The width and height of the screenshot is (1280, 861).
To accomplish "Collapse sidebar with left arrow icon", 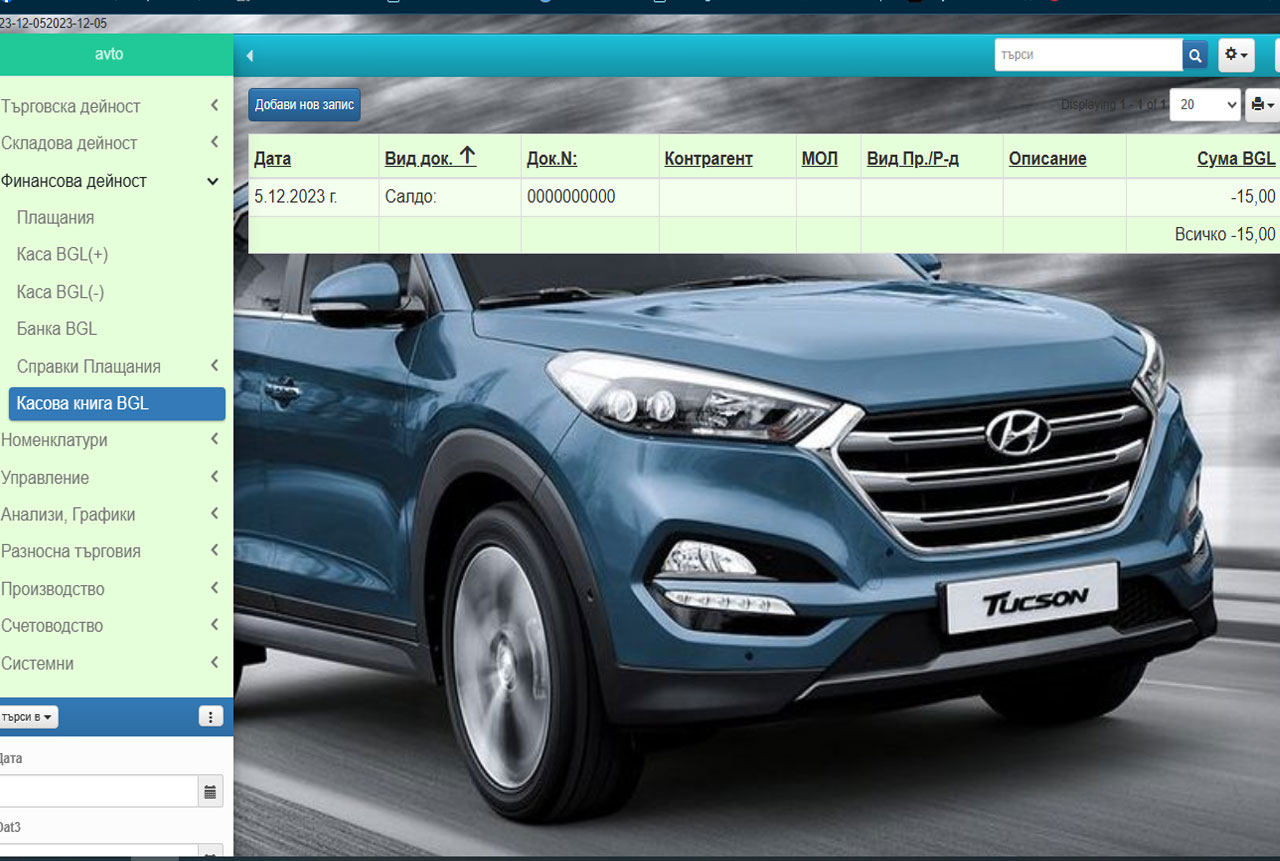I will 249,56.
